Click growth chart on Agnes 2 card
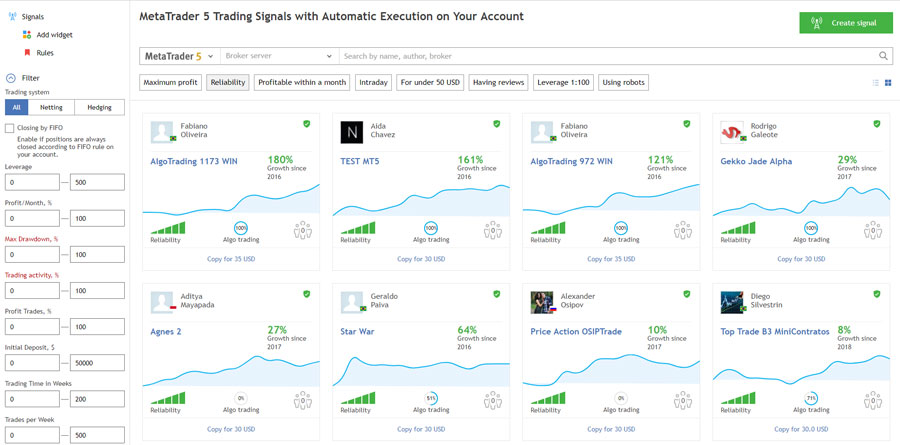900x445 pixels. tap(231, 371)
